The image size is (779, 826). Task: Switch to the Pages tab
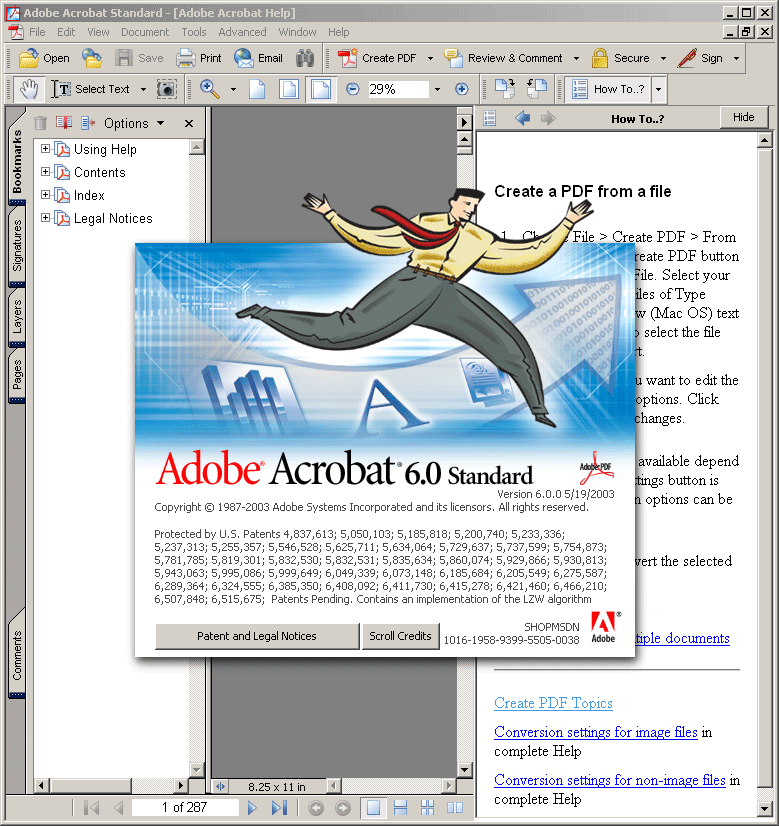(17, 375)
